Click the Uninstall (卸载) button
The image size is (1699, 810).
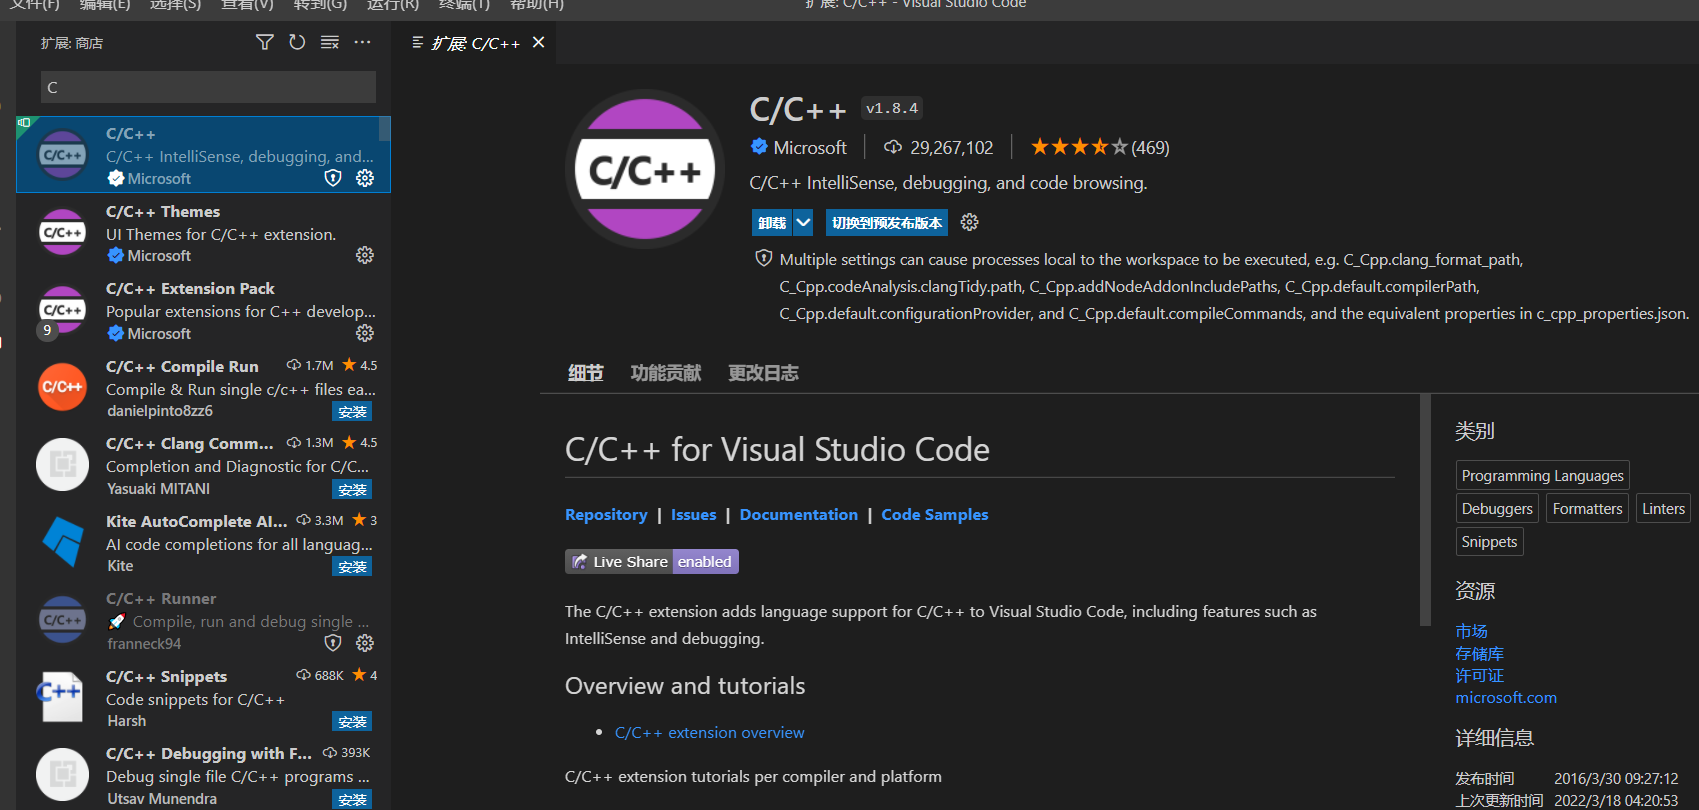(x=772, y=222)
